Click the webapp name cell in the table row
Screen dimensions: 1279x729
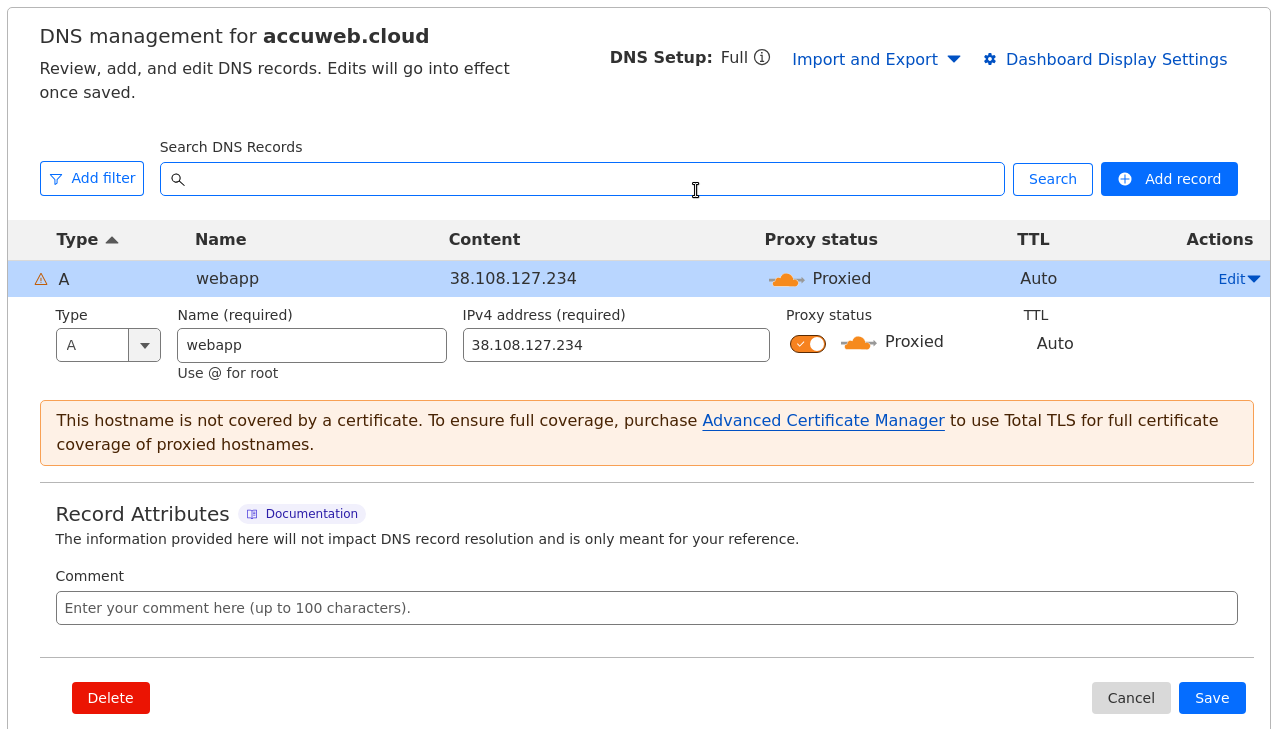coord(227,279)
